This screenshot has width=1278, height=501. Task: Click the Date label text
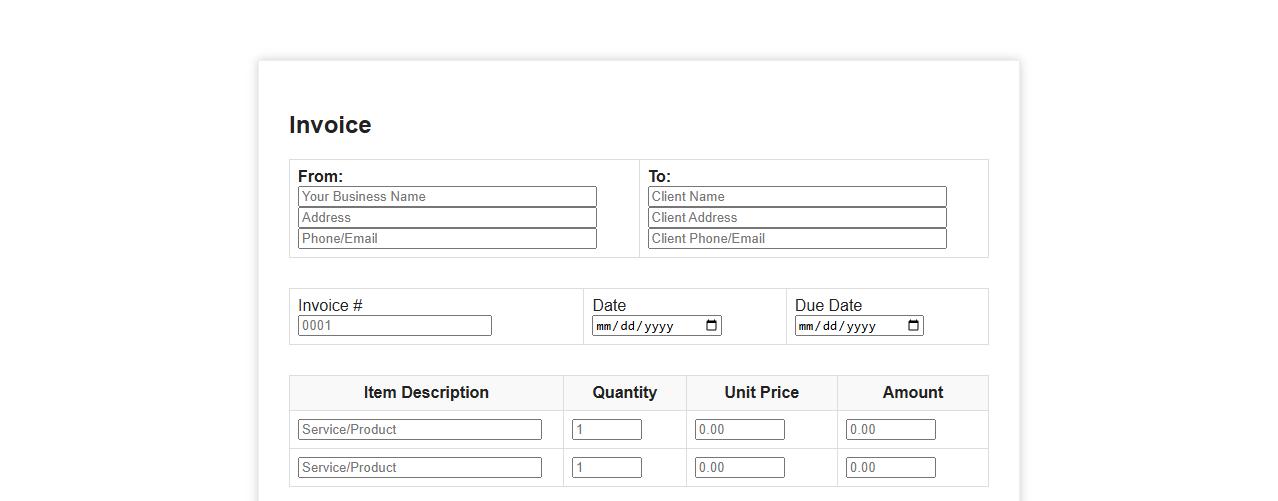pos(609,305)
